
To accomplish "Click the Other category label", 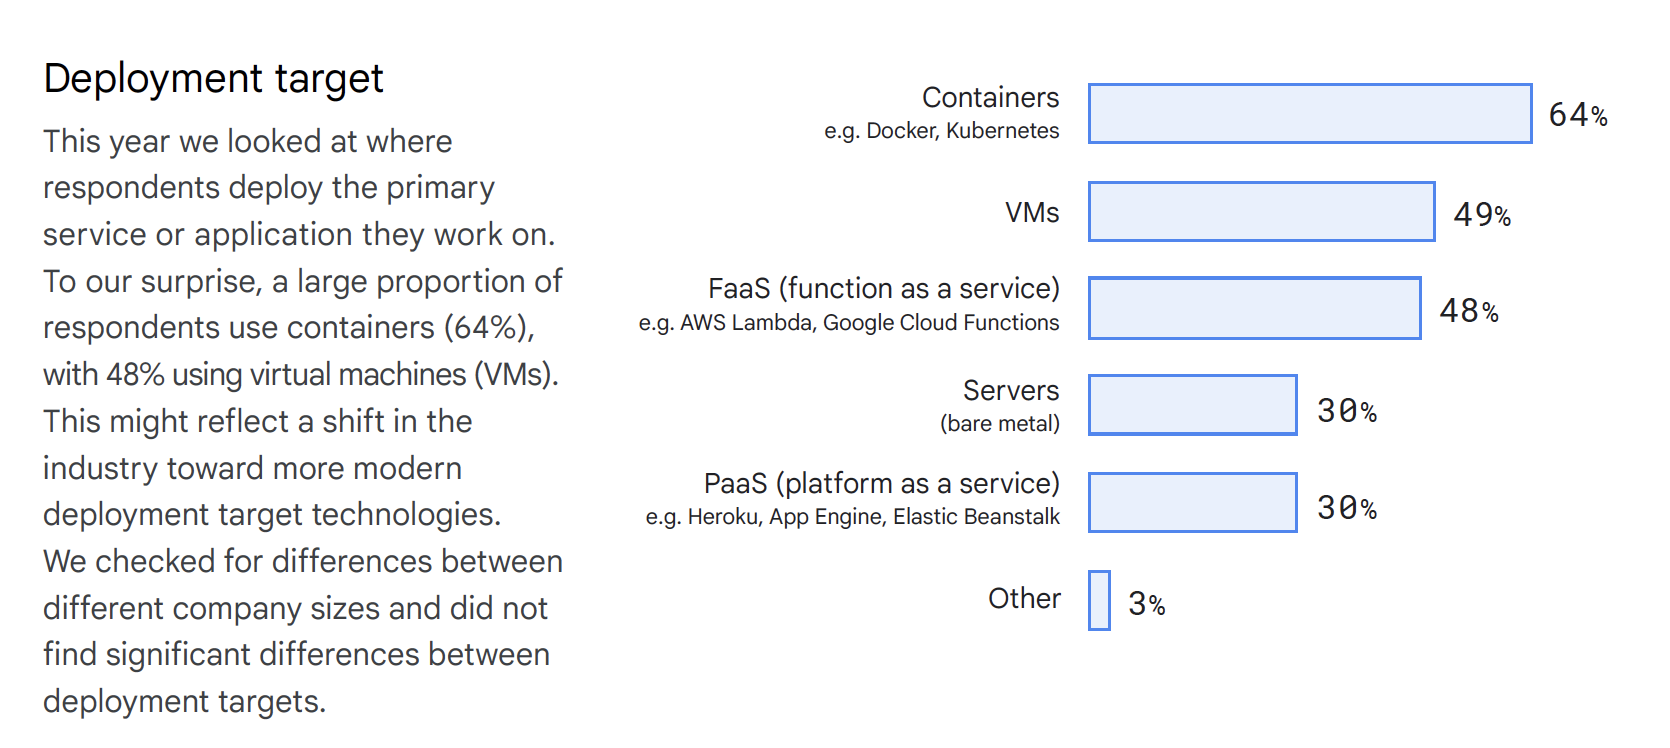I will (x=1024, y=598).
